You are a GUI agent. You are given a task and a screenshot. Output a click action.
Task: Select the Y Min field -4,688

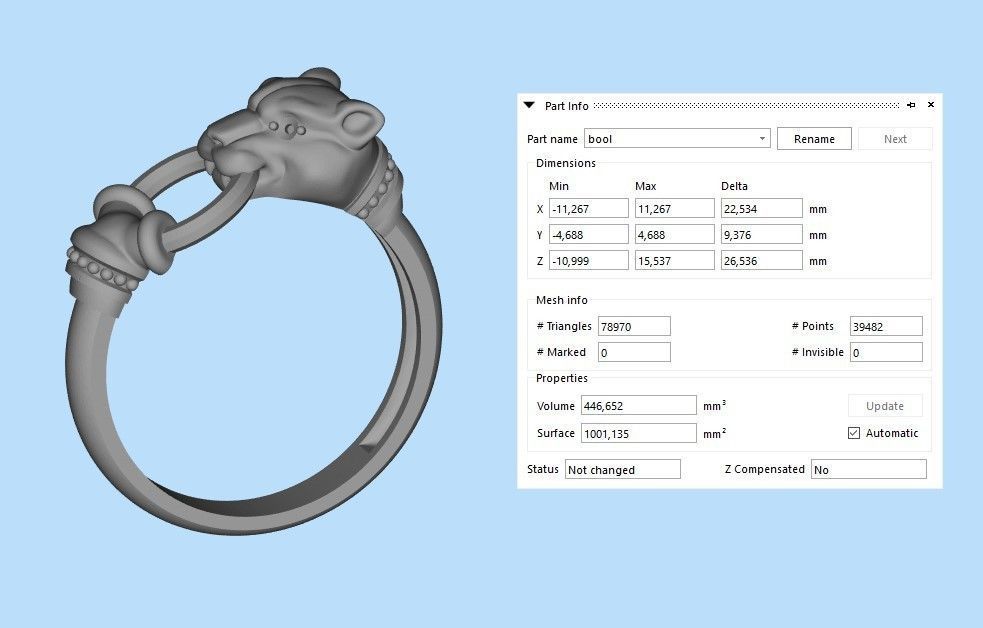(588, 234)
